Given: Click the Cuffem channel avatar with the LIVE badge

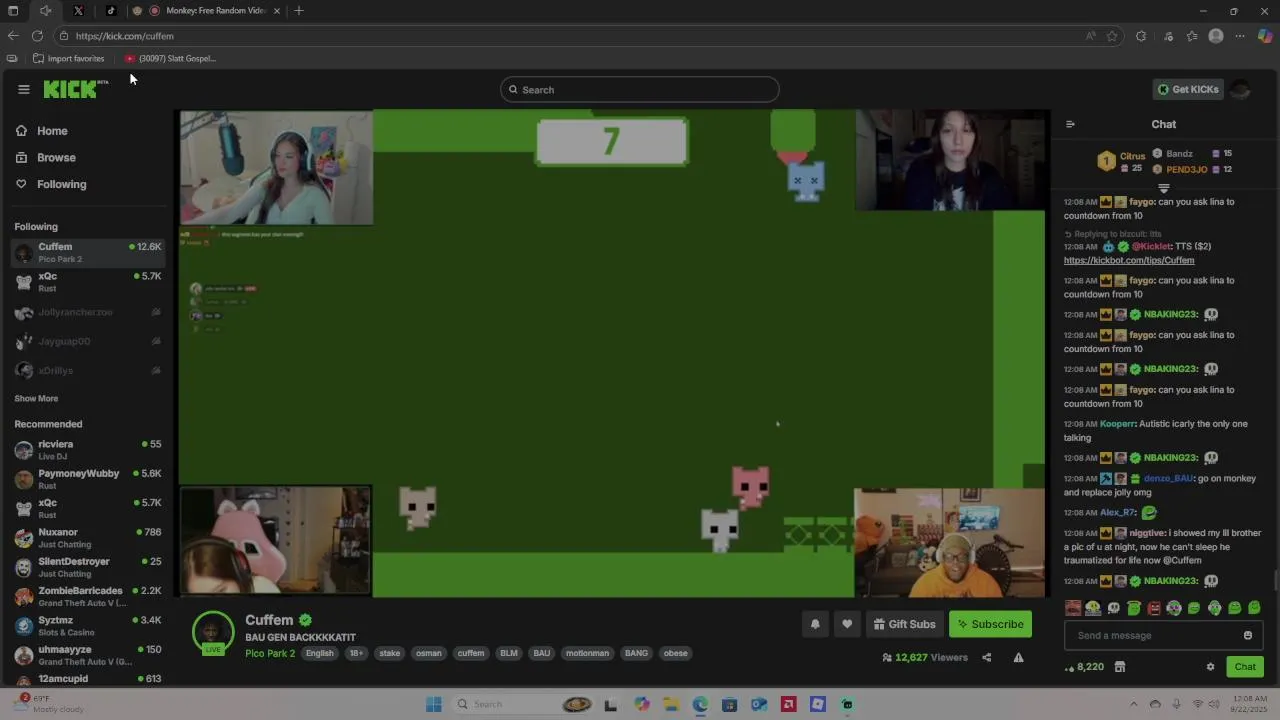Looking at the screenshot, I should 213,633.
